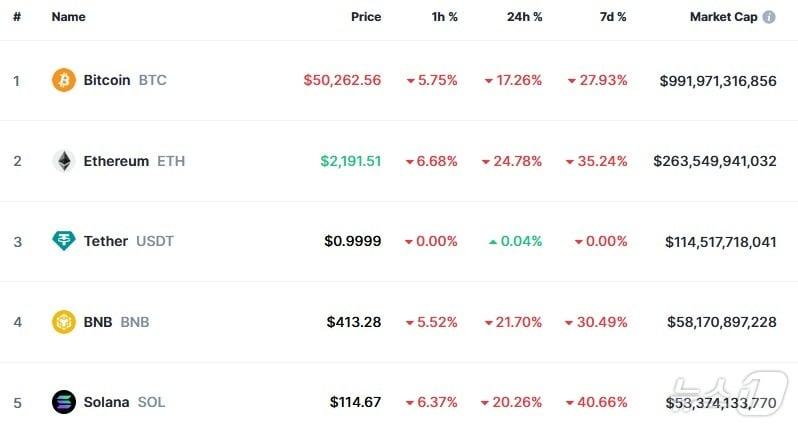This screenshot has width=798, height=428.
Task: Sort by the 1h % column header
Action: pyautogui.click(x=442, y=17)
